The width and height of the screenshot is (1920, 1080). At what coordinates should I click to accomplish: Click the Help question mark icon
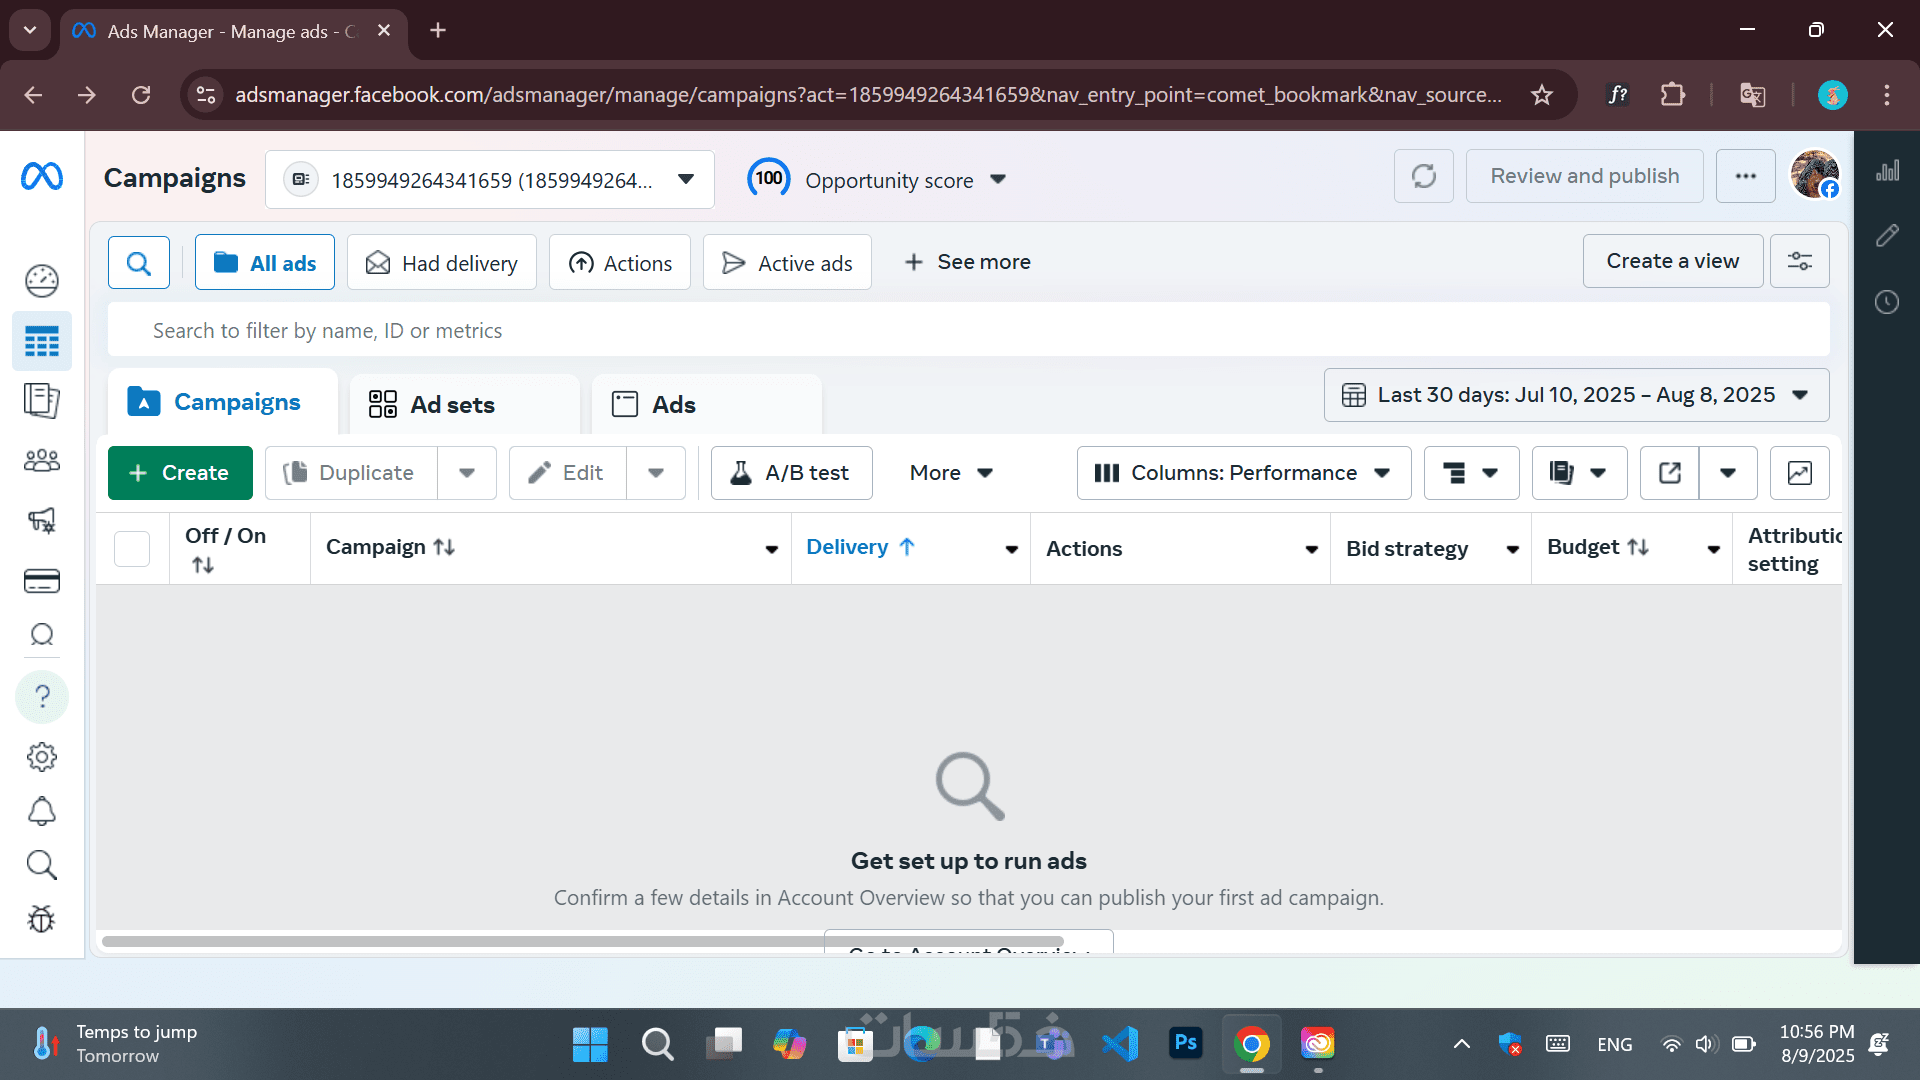tap(42, 696)
